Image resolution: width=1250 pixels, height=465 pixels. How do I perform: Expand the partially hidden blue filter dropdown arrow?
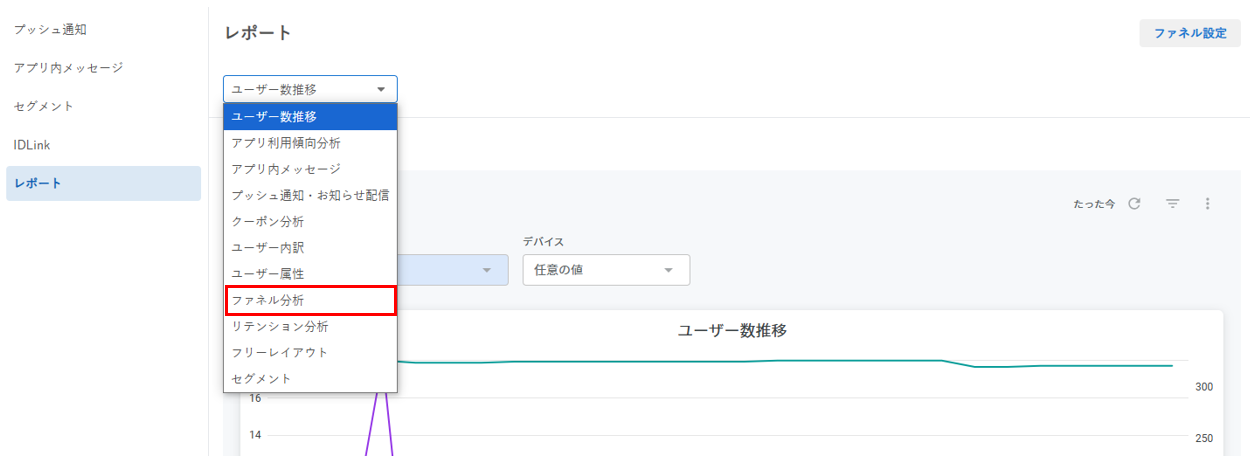[x=487, y=270]
